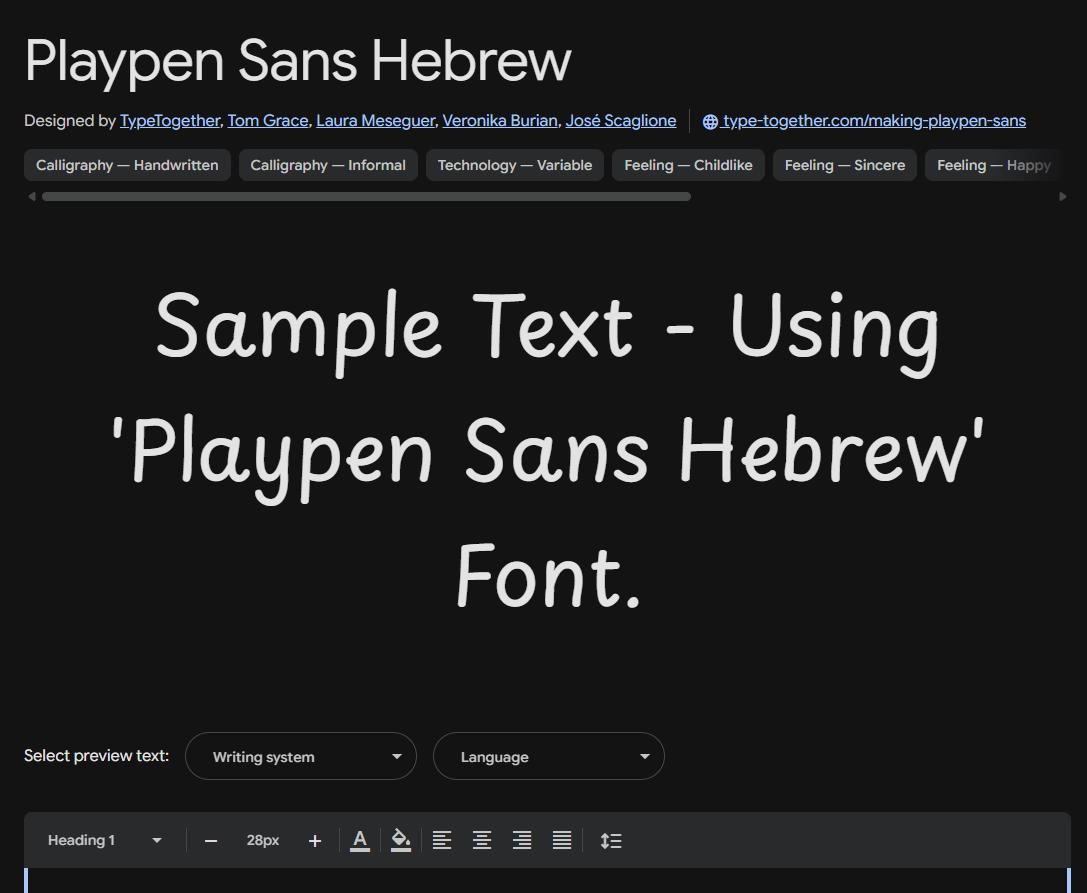This screenshot has height=893, width=1087.
Task: Open the Heading 1 style dropdown
Action: [x=105, y=840]
